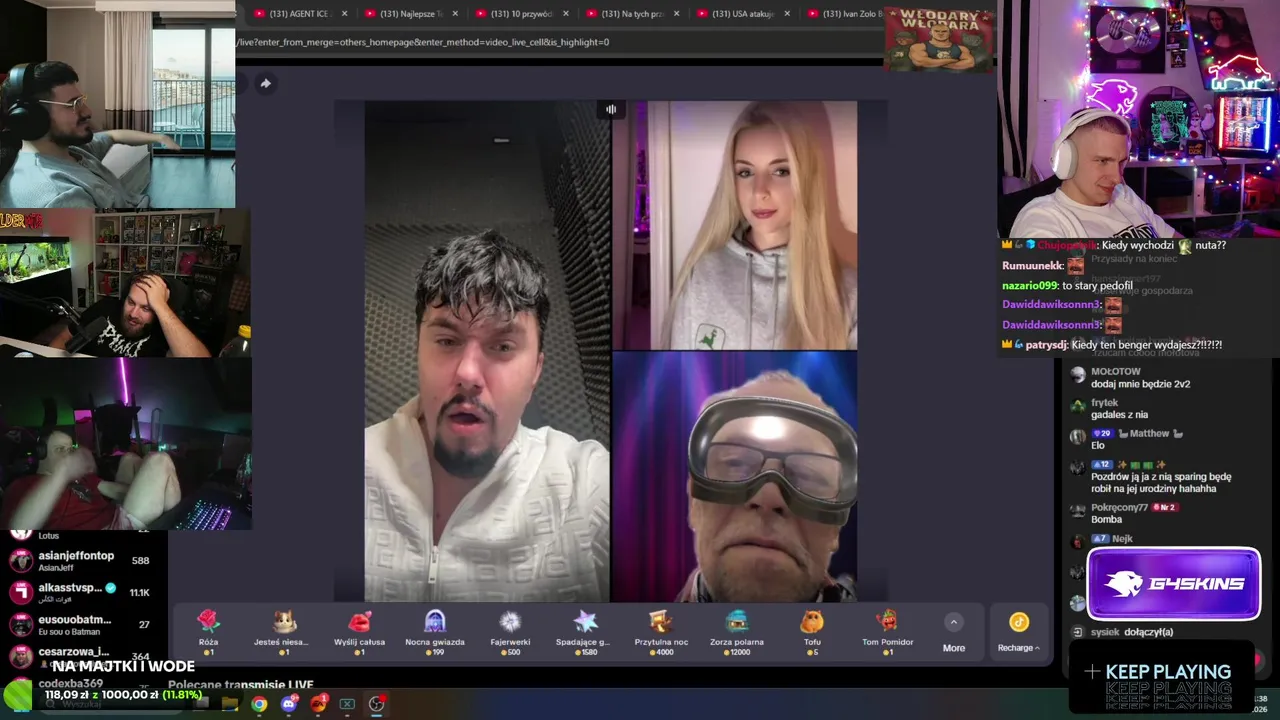
Task: Close the Najlepsze browser tab
Action: (x=455, y=14)
